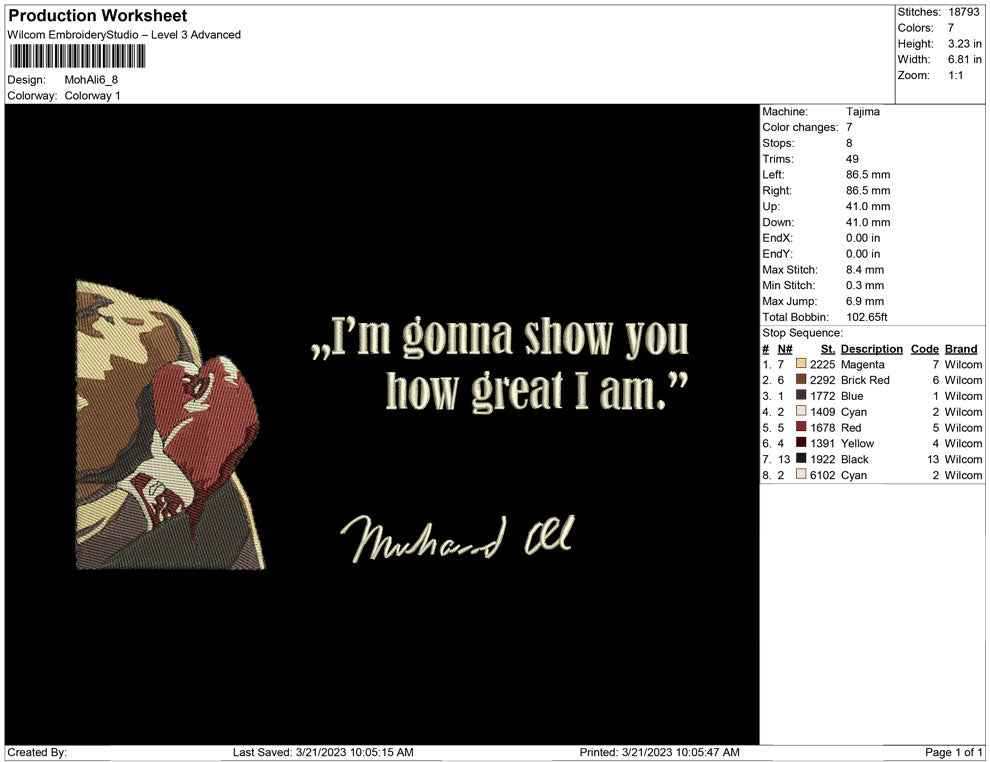
Task: Click the Max Stitch value '8.4 mm'
Action: 865,270
